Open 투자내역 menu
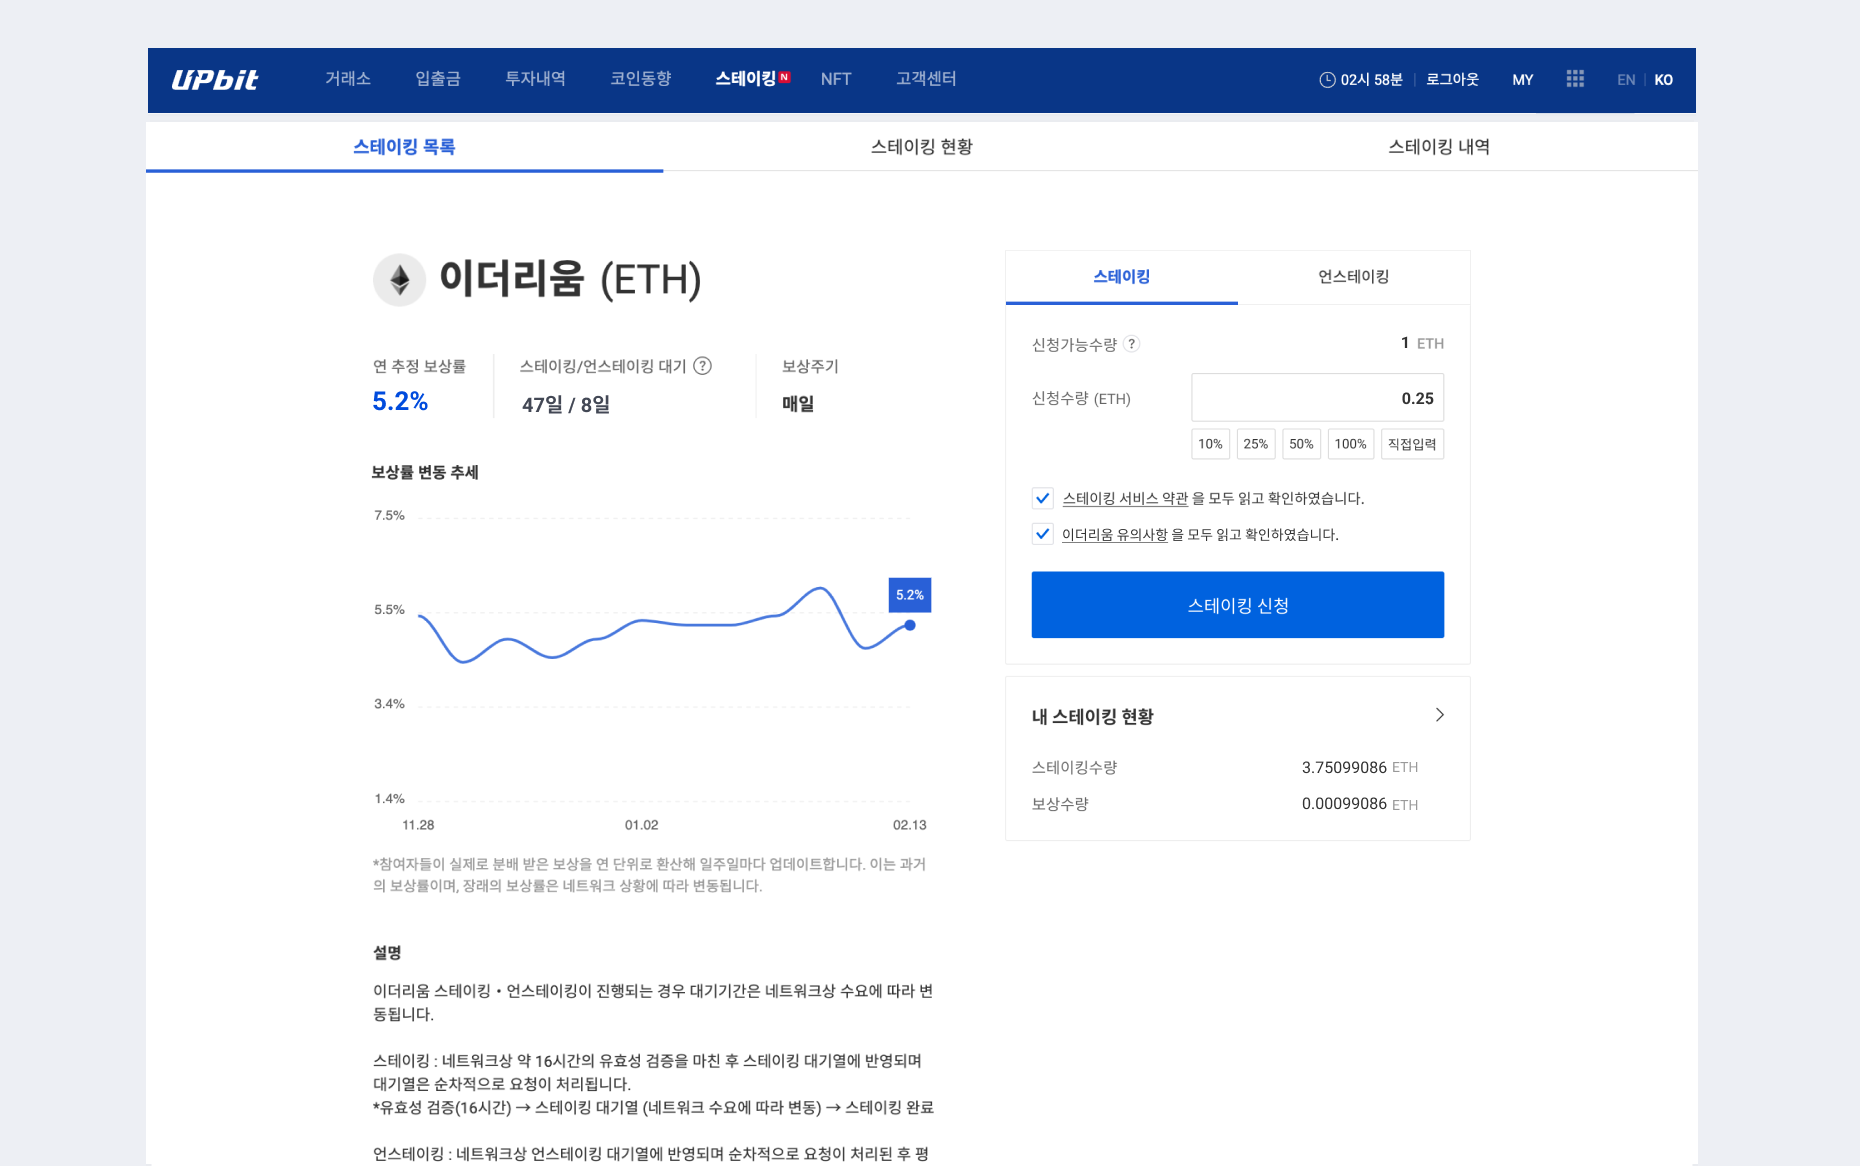The height and width of the screenshot is (1166, 1860). (x=535, y=79)
